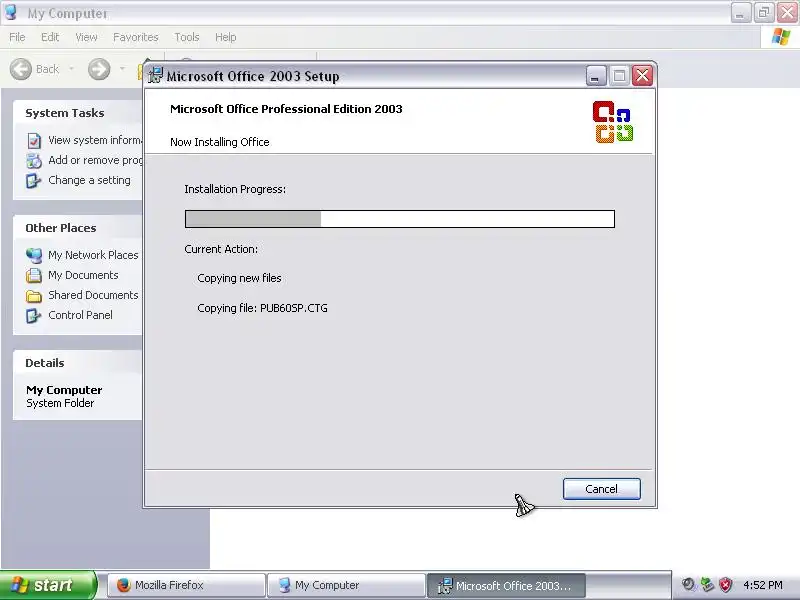Click the red security shield tray icon

click(x=725, y=585)
